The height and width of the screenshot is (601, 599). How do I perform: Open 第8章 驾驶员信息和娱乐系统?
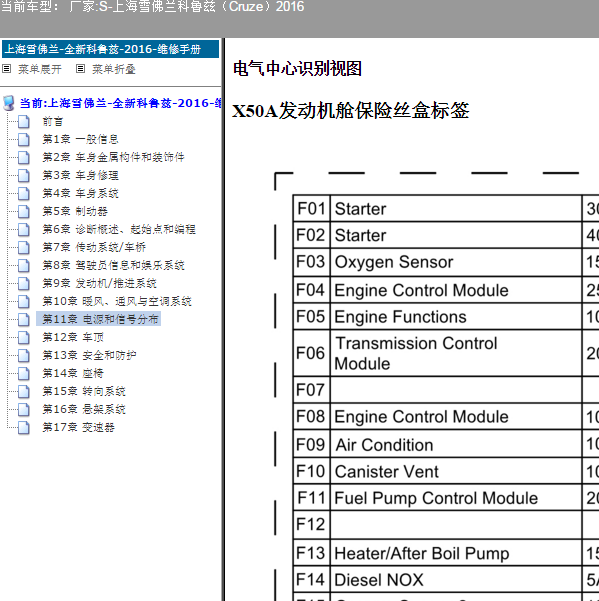(x=113, y=266)
